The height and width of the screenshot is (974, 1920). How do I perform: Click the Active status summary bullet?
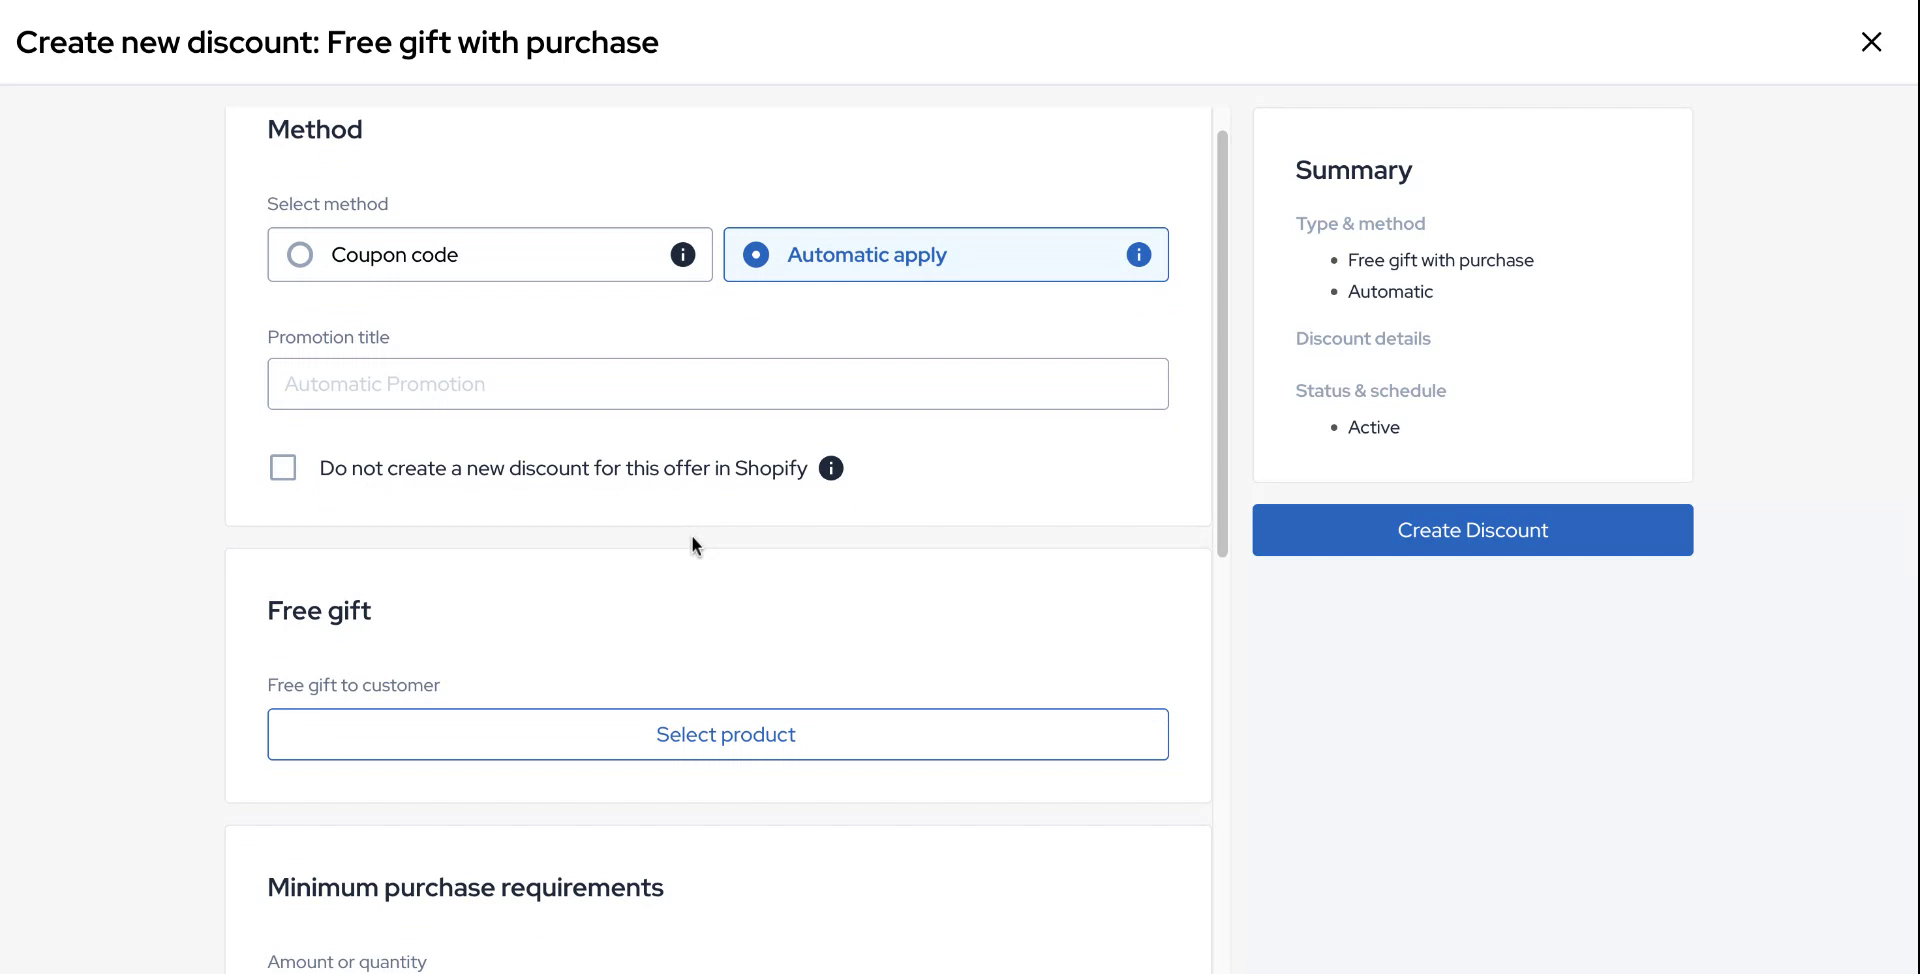click(1373, 427)
